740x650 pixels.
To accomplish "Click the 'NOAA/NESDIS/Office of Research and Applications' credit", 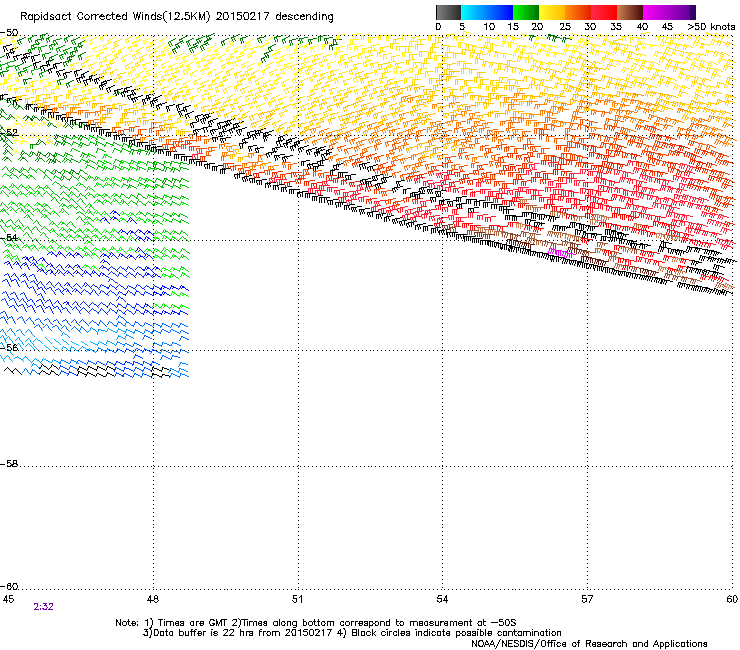I will click(x=589, y=644).
